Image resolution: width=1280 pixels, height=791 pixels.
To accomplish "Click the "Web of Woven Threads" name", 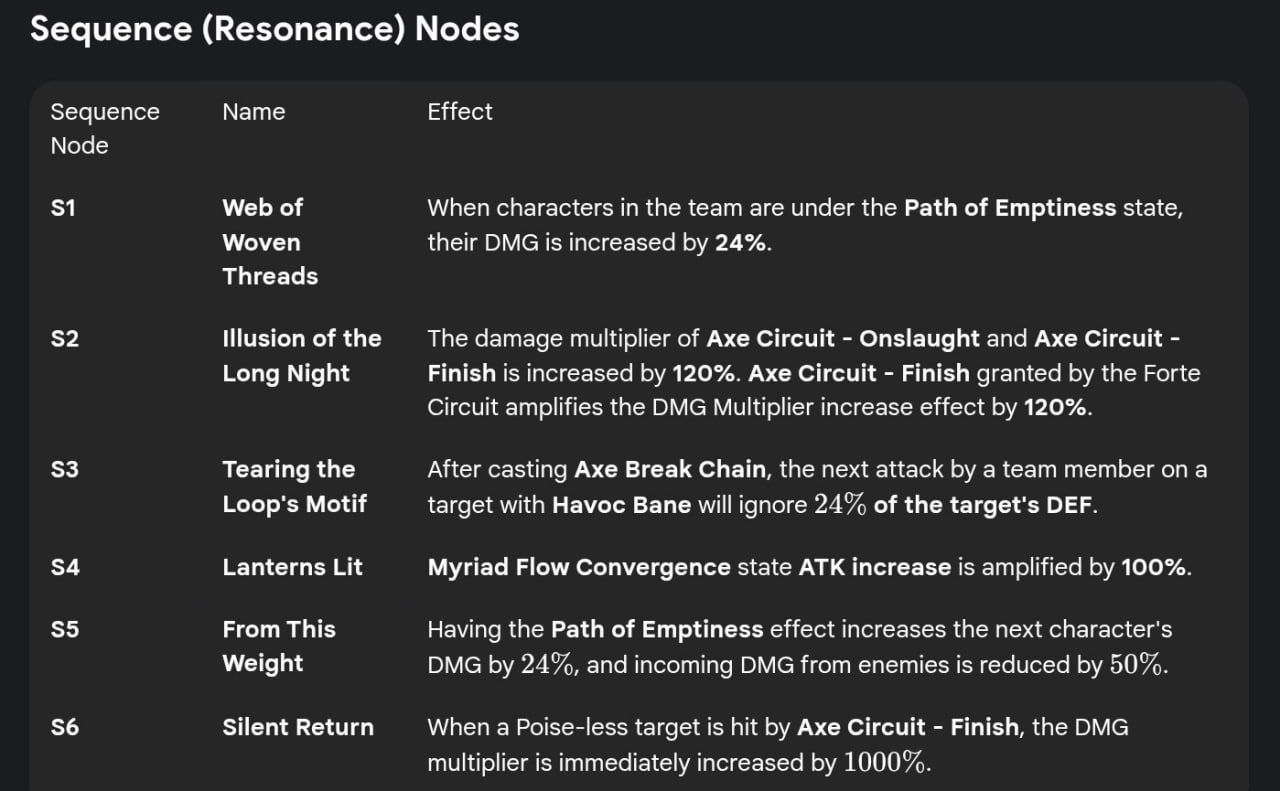I will pyautogui.click(x=269, y=242).
